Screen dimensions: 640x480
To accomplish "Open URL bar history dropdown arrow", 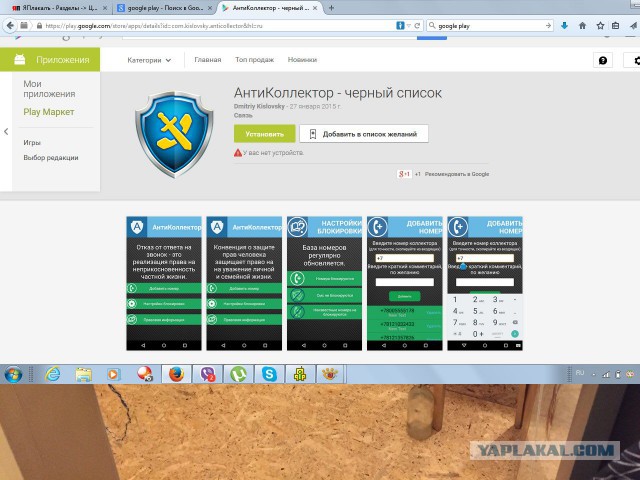I will (x=409, y=26).
